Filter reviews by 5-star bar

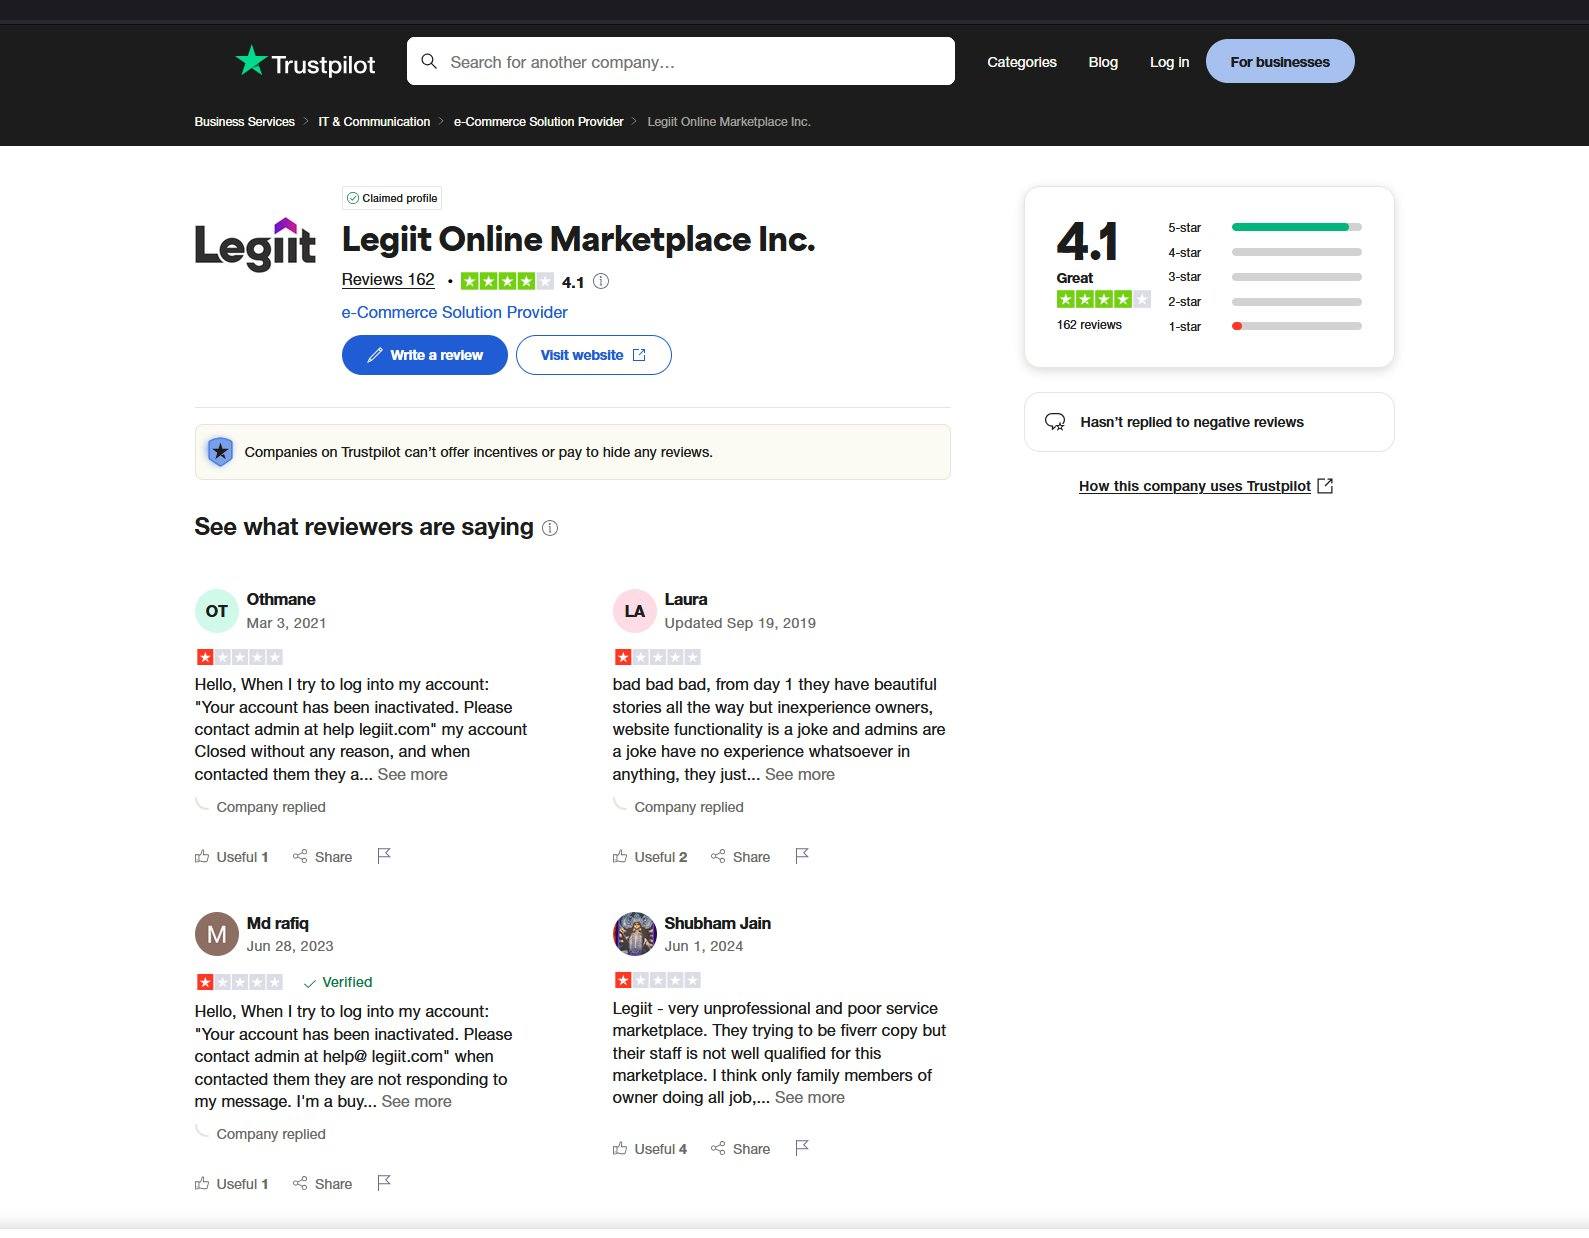click(x=1296, y=227)
